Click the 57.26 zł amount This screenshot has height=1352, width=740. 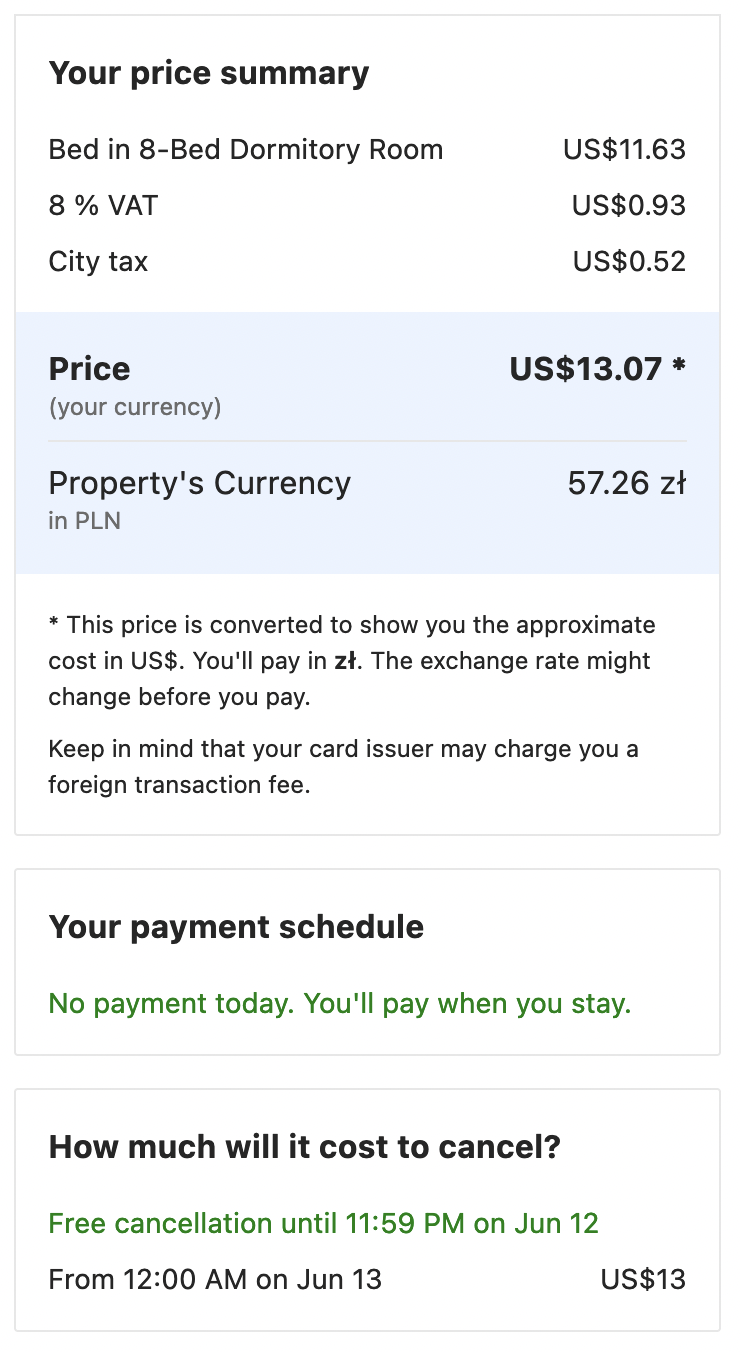tap(626, 483)
